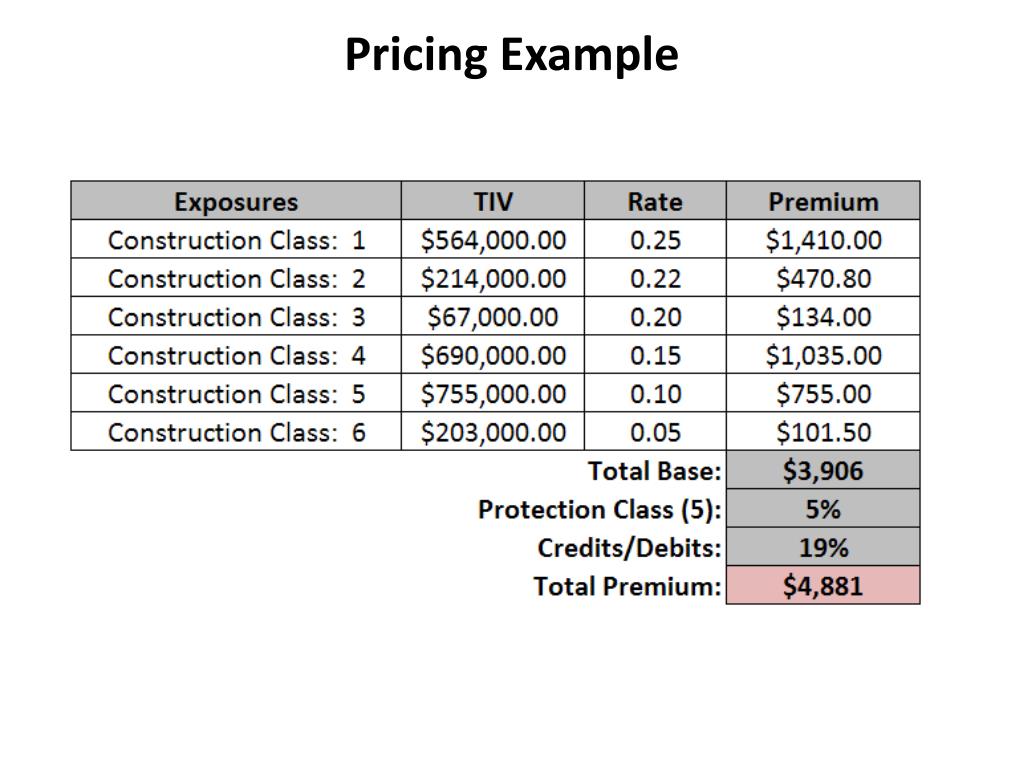Select the Construction Class: 1 cell
Viewport: 1024px width, 768px height.
pos(236,239)
